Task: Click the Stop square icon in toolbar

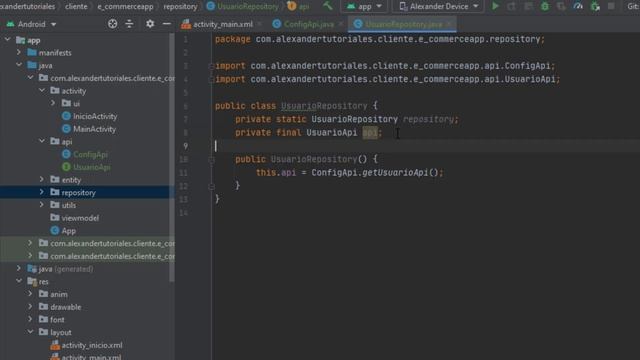Action: coord(611,6)
